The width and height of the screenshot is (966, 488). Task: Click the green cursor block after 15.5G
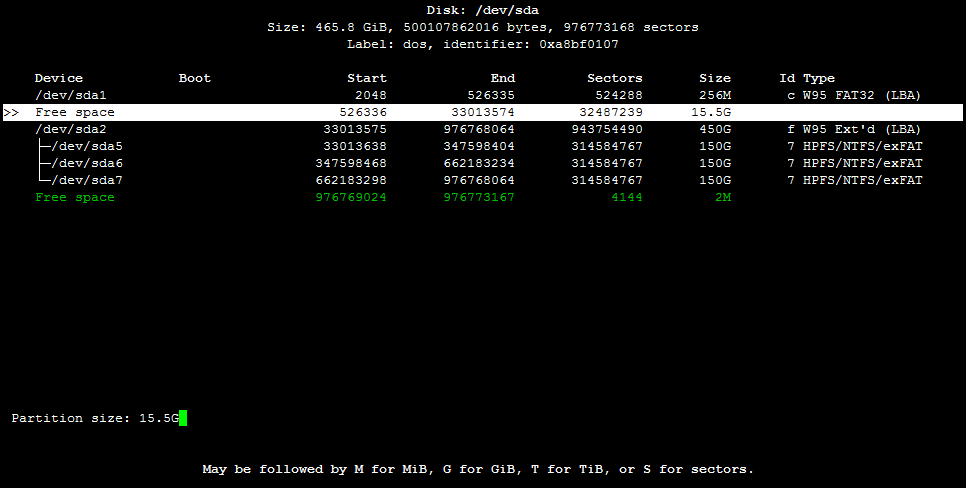[183, 418]
